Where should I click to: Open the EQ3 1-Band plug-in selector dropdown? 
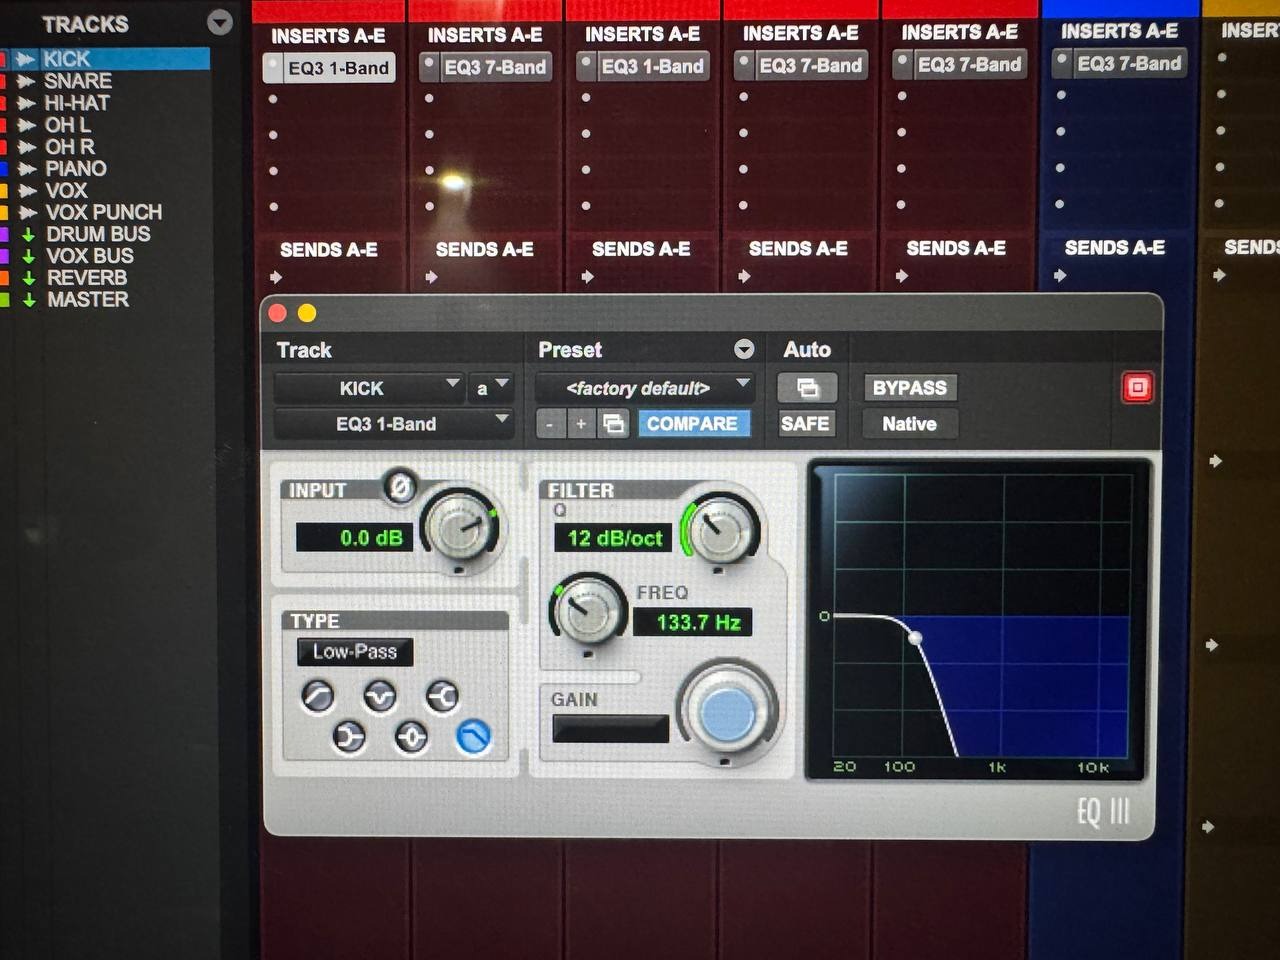[x=392, y=424]
